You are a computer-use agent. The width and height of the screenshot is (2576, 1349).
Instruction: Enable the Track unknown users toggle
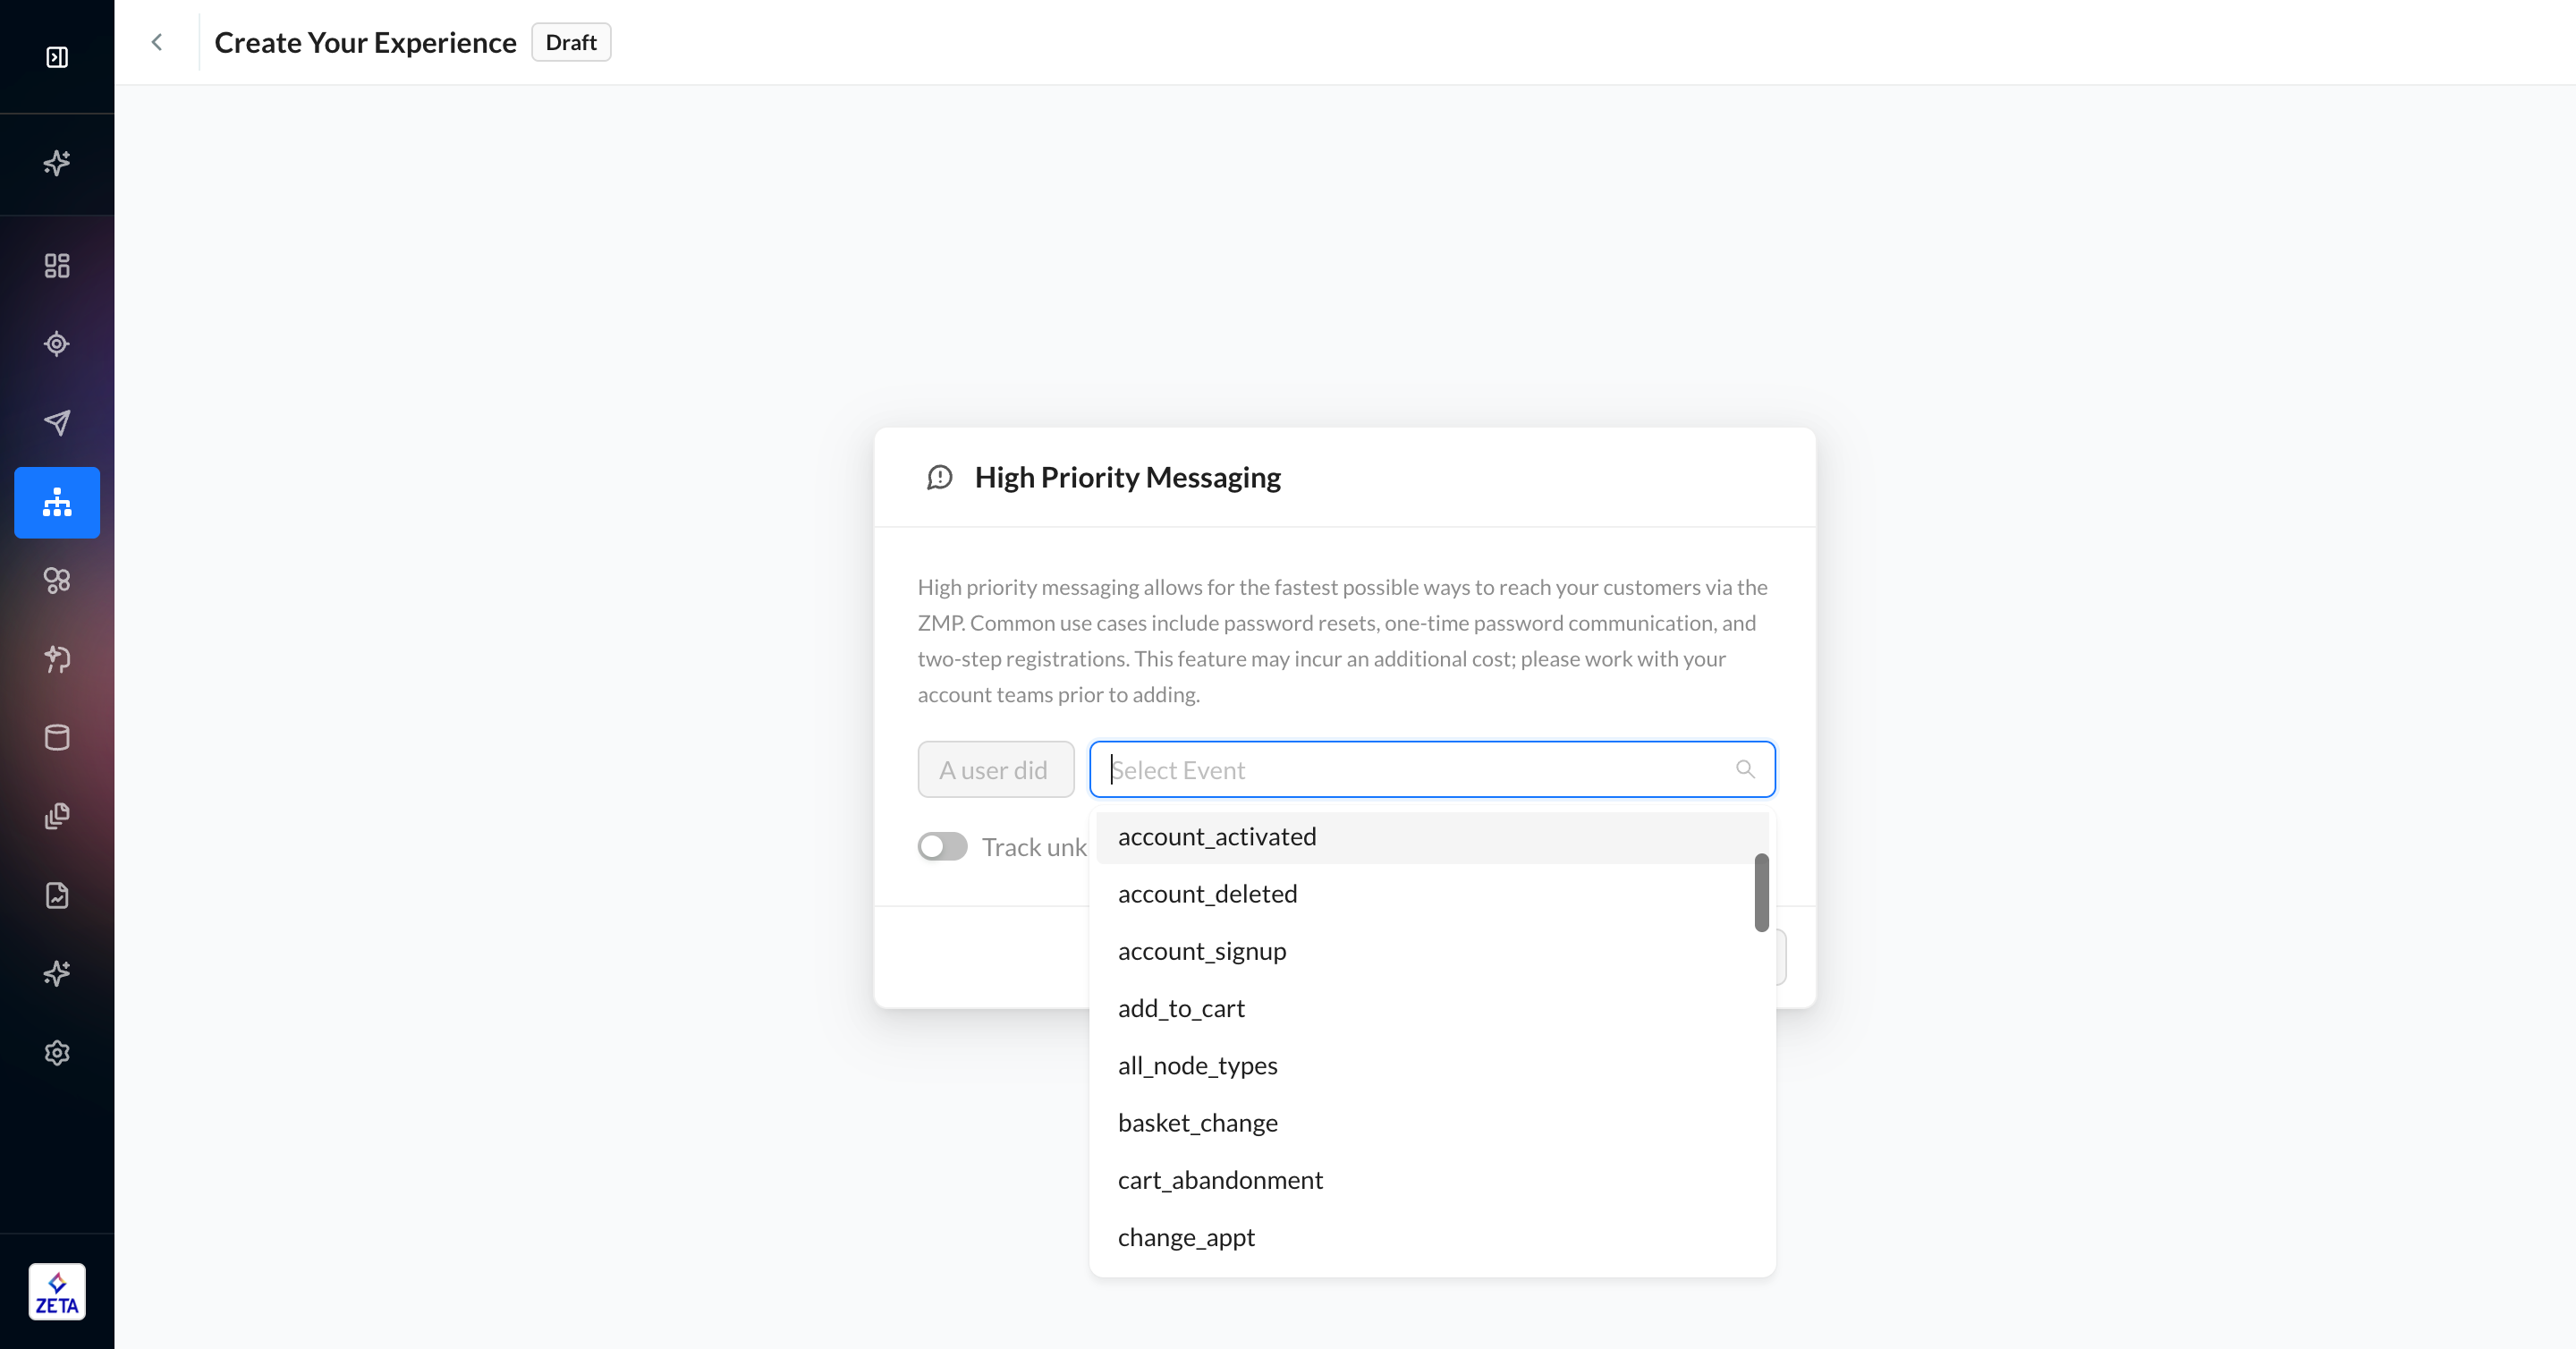pyautogui.click(x=942, y=847)
